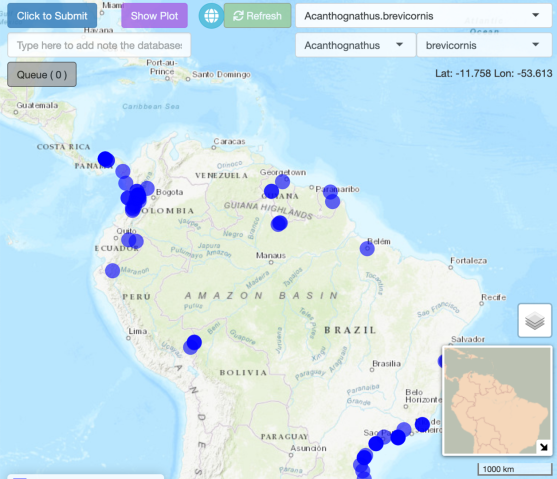Click the Recife city label
Viewport: 557px width, 479px height.
click(x=493, y=297)
